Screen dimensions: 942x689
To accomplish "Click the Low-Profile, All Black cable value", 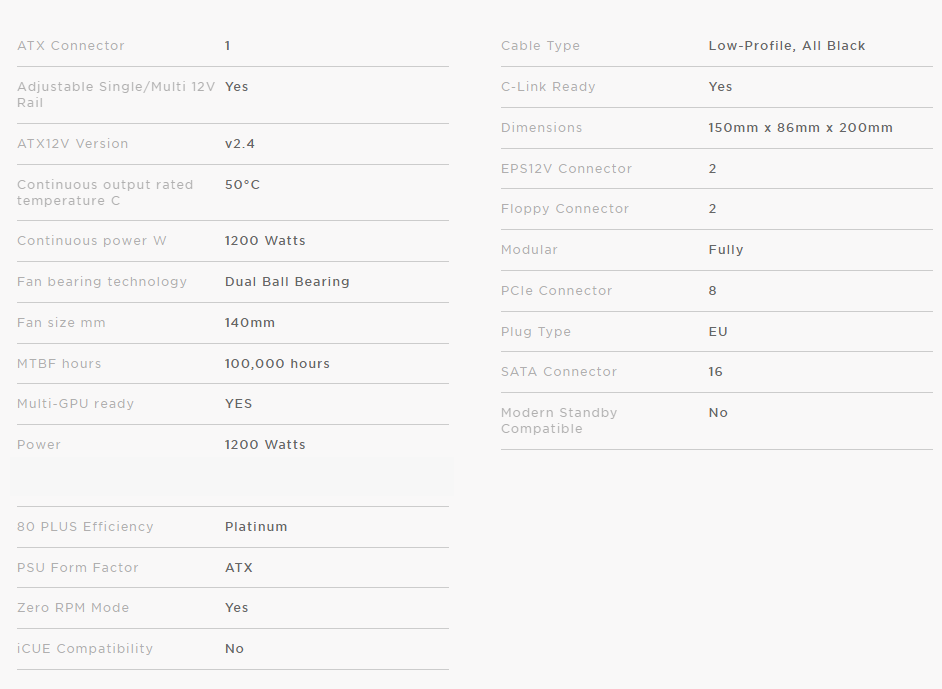I will click(787, 46).
